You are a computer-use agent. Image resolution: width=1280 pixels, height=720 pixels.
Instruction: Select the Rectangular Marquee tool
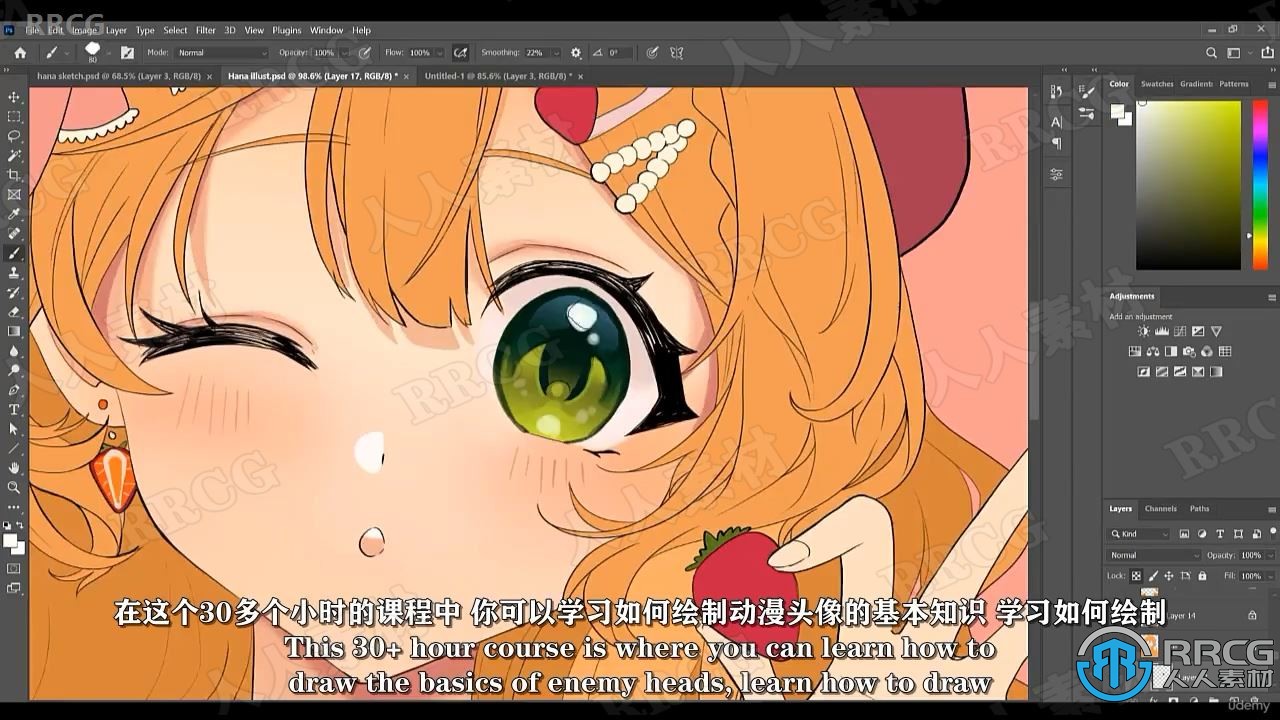click(14, 116)
